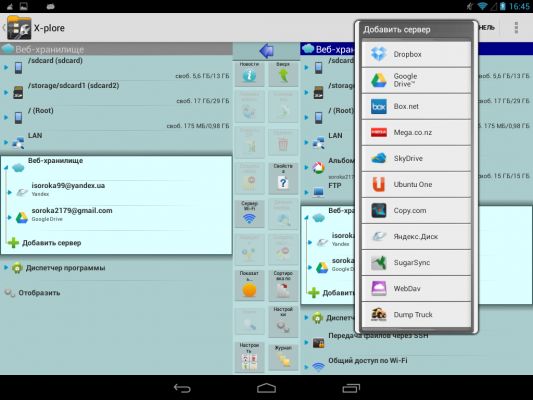Expand the soroka2179@gmail.com Google Drive account
The image size is (533, 400).
point(116,217)
